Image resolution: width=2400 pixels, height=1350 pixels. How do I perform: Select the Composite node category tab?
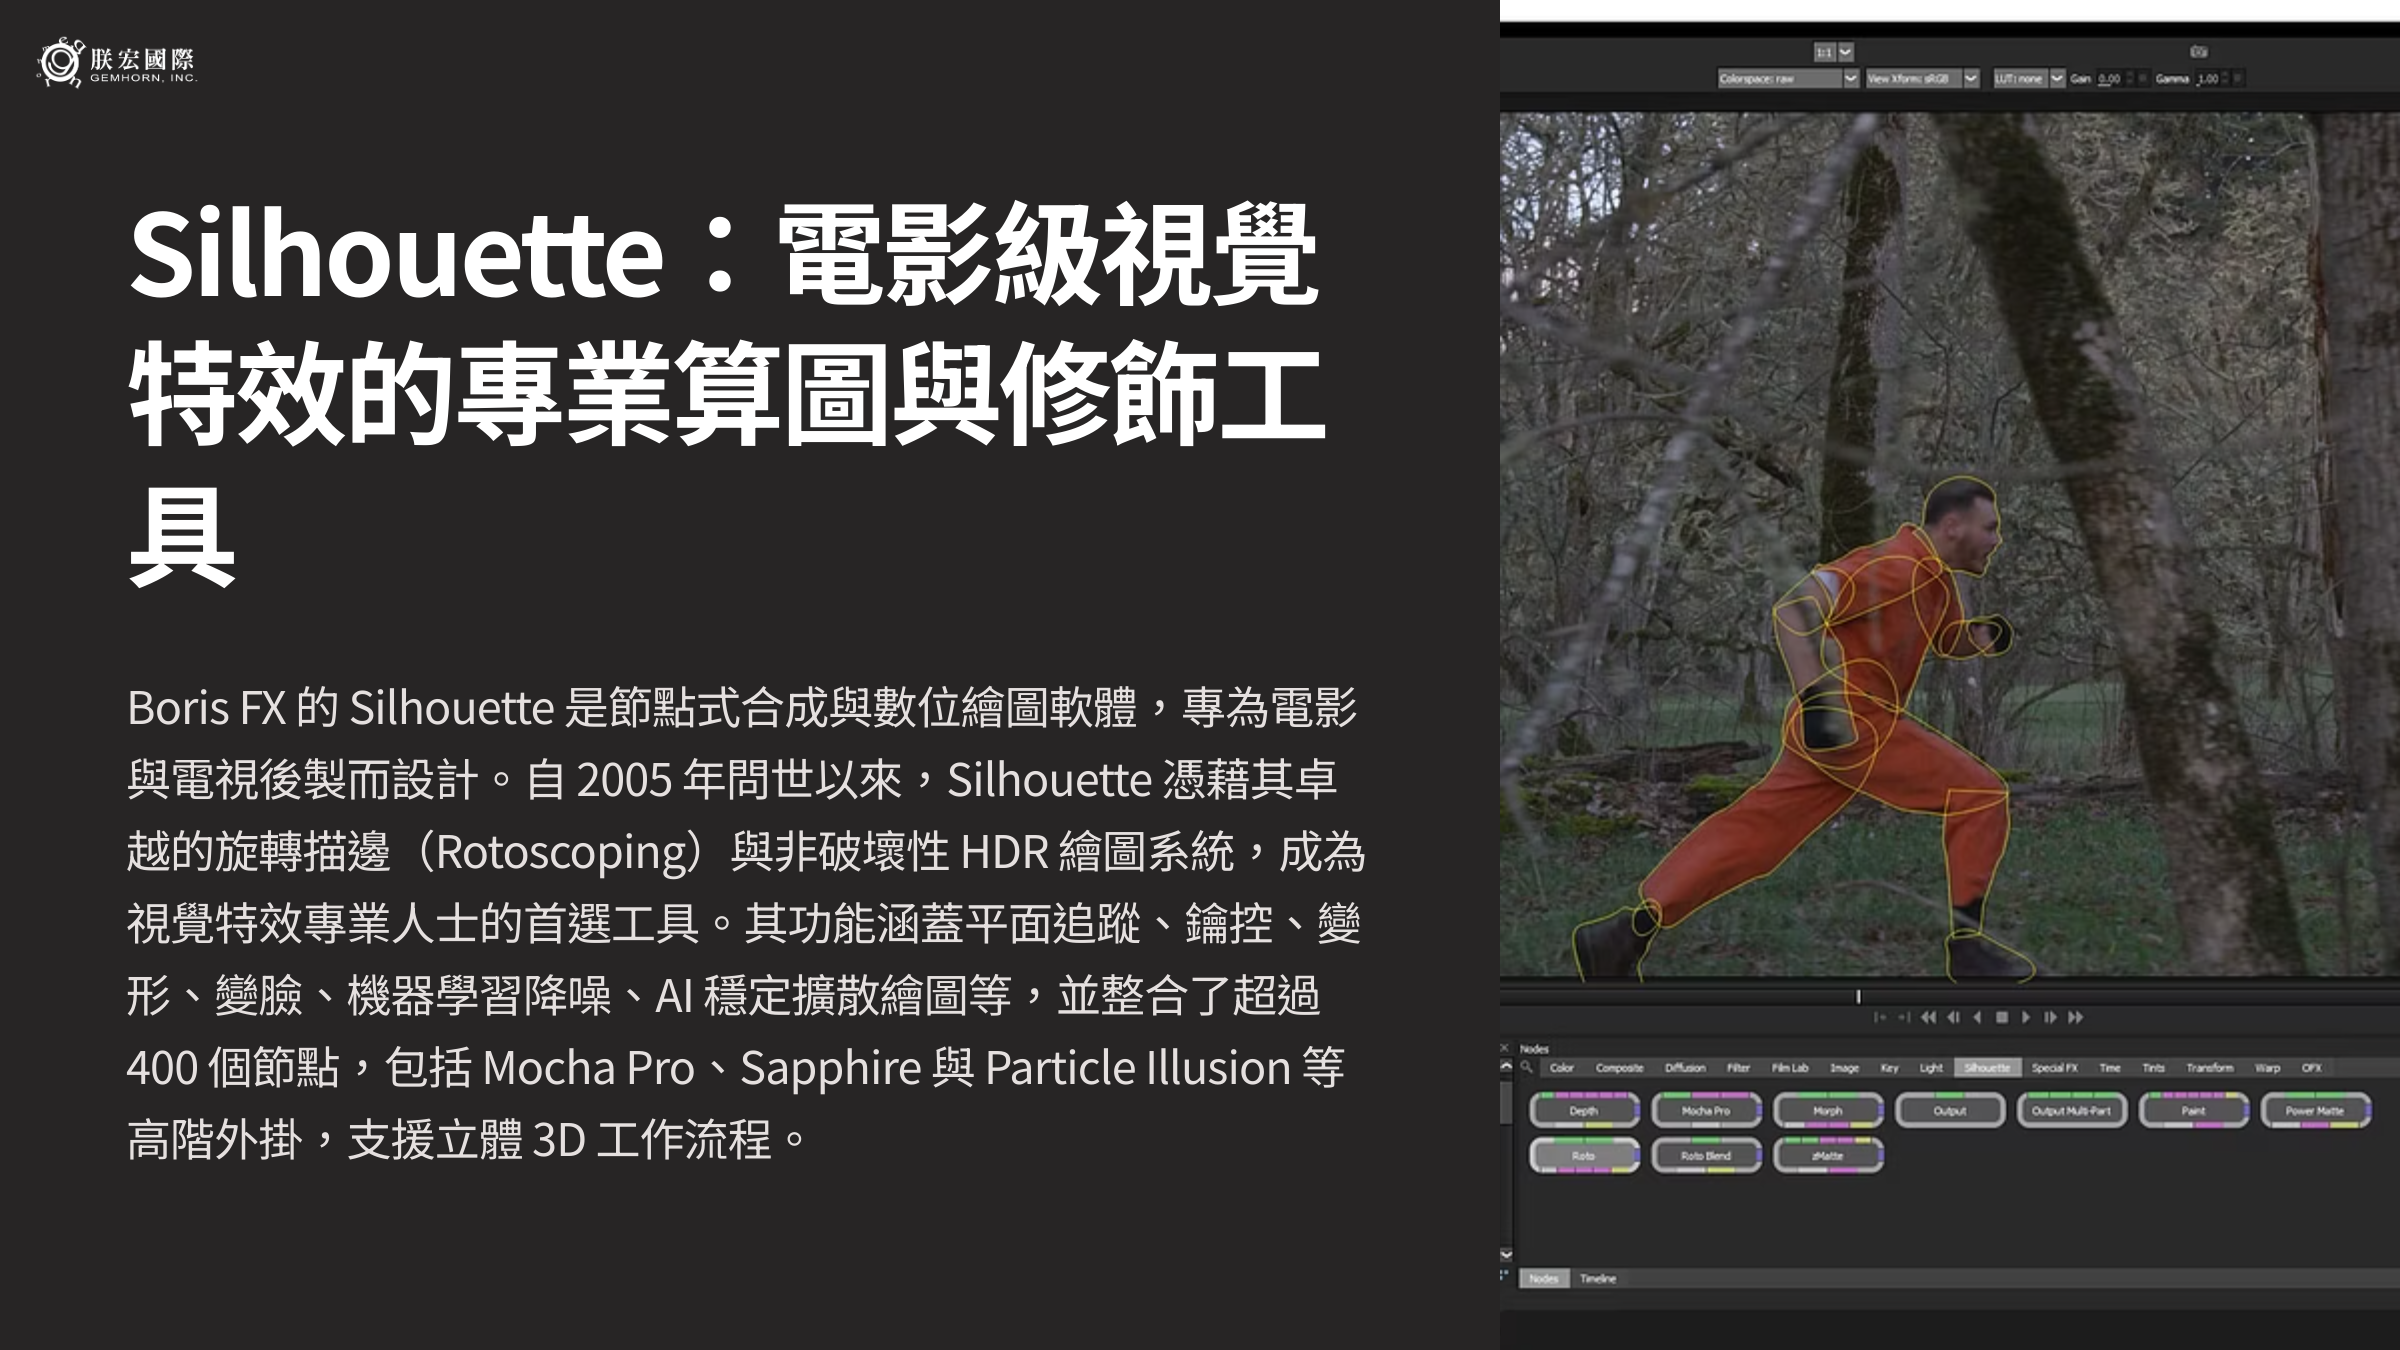pyautogui.click(x=1619, y=1068)
